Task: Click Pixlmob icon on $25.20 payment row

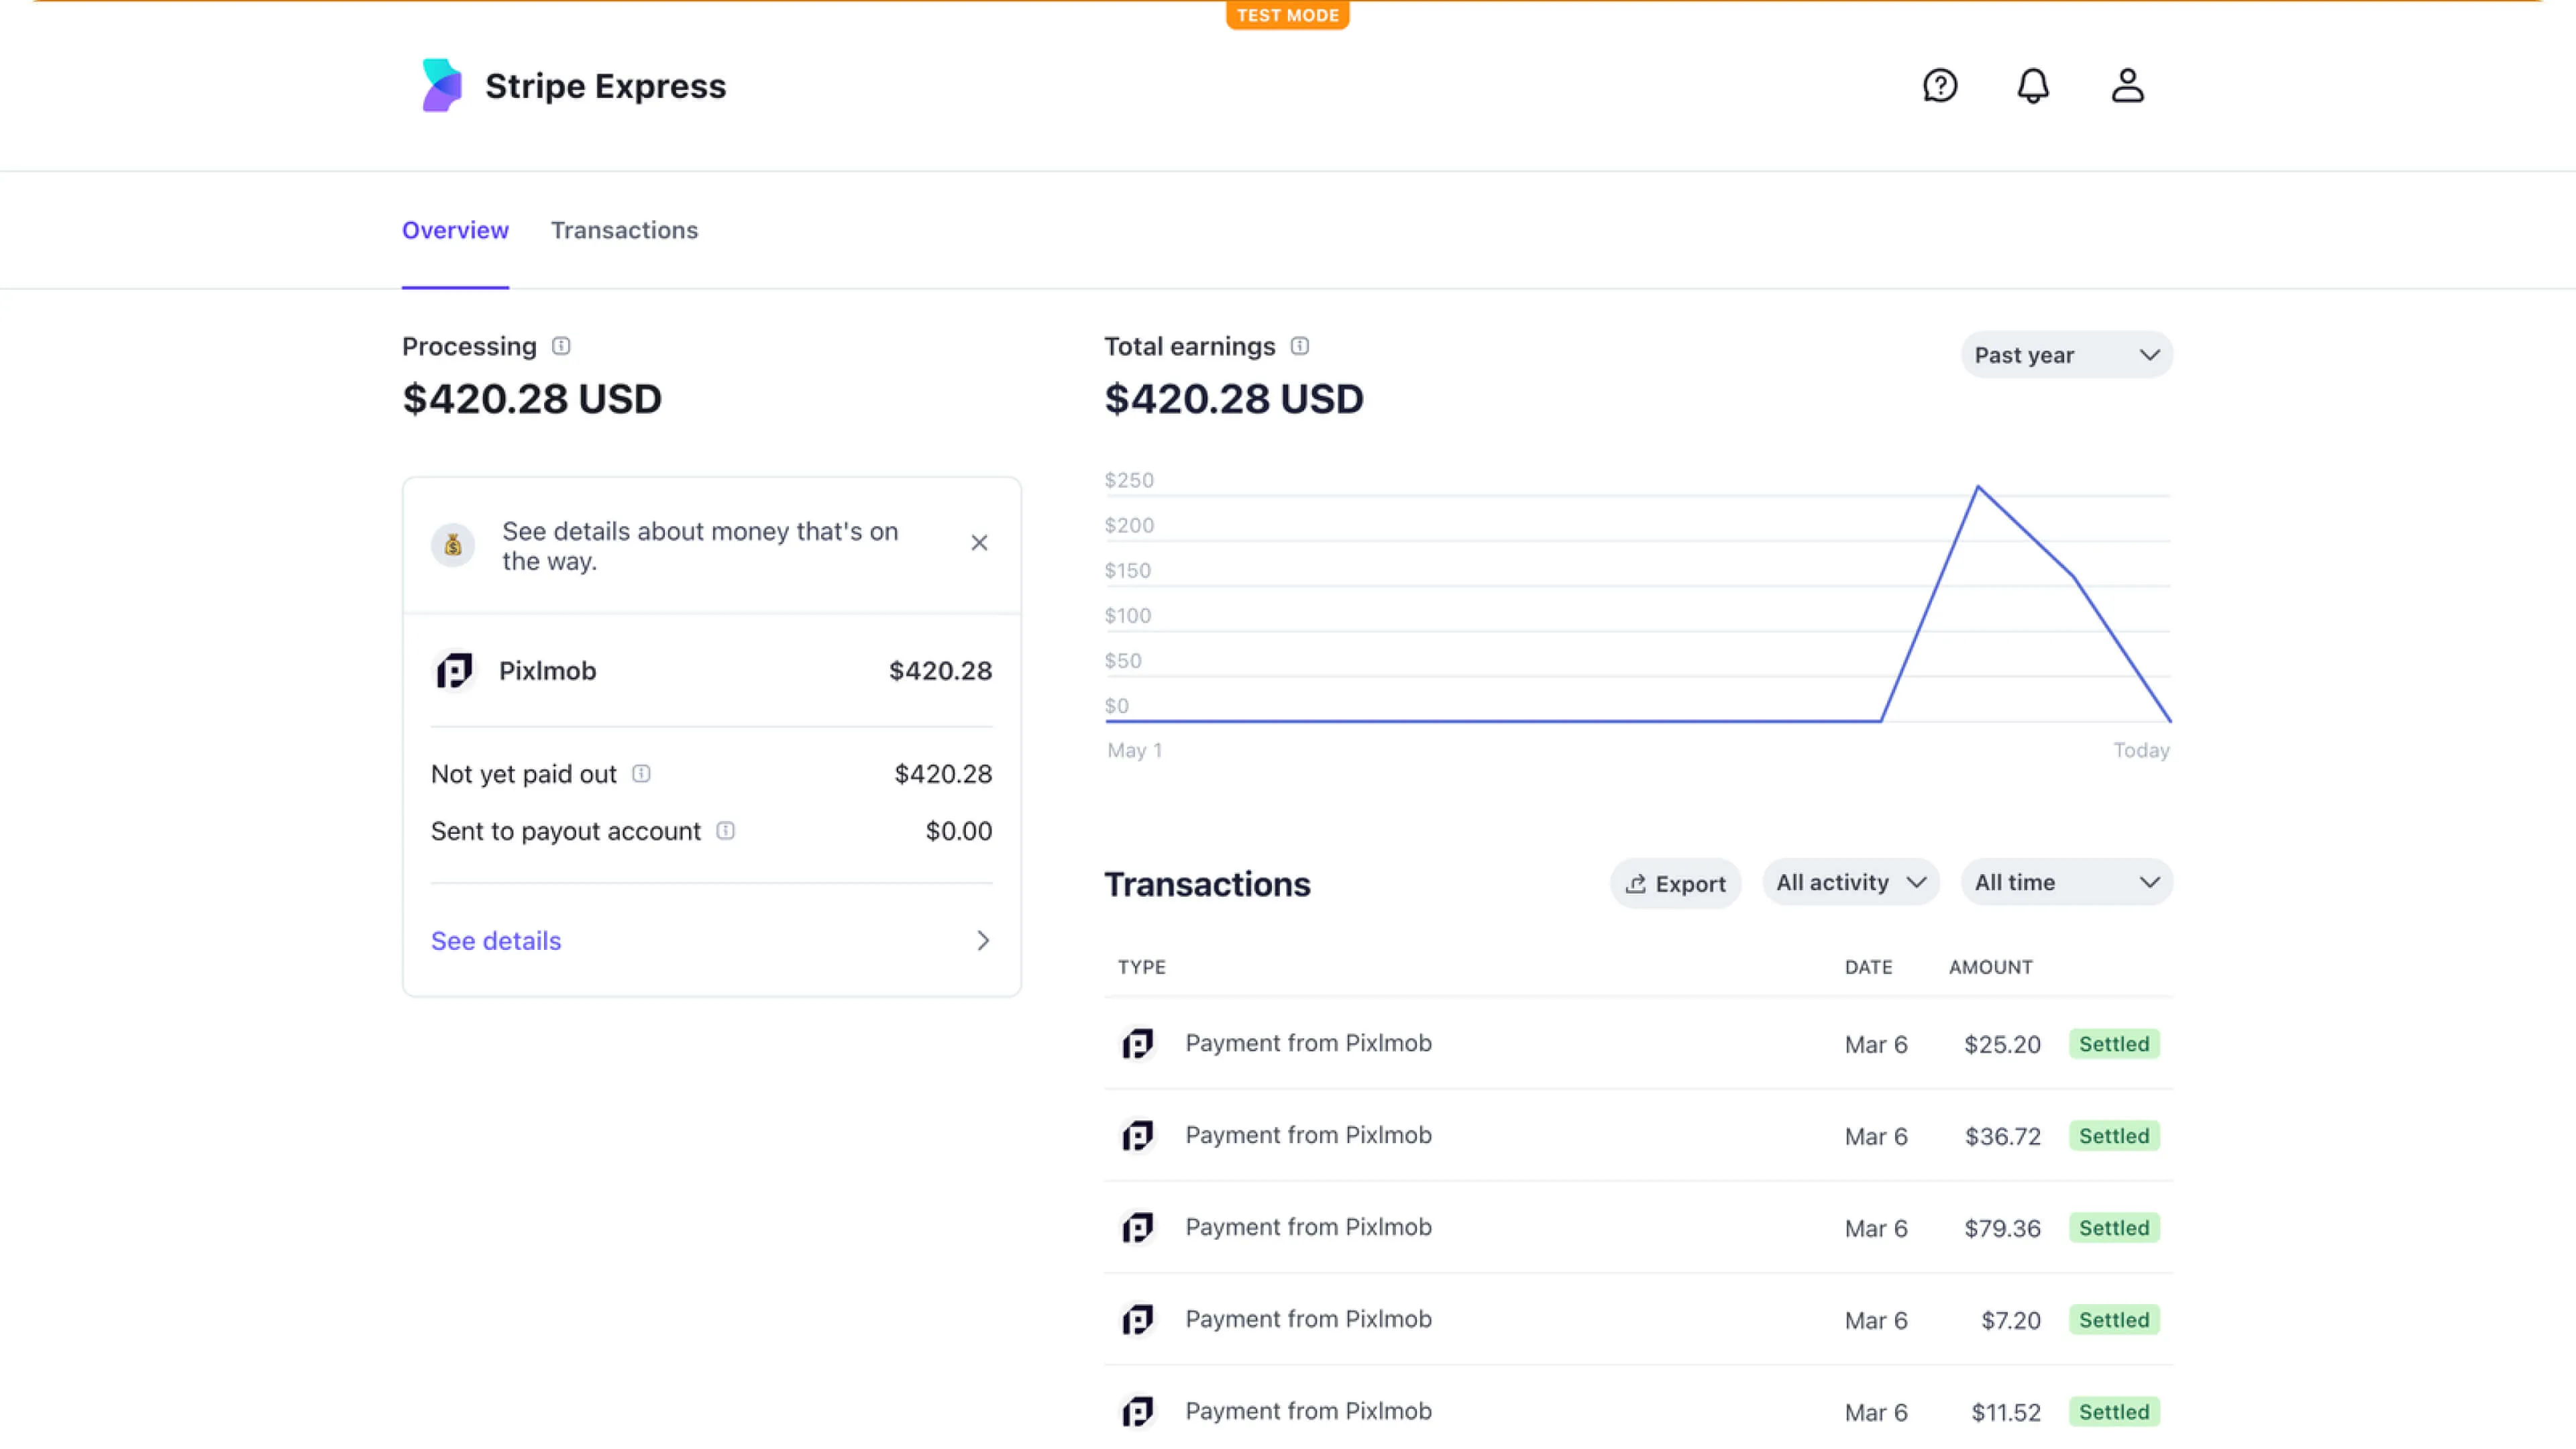Action: point(1138,1044)
